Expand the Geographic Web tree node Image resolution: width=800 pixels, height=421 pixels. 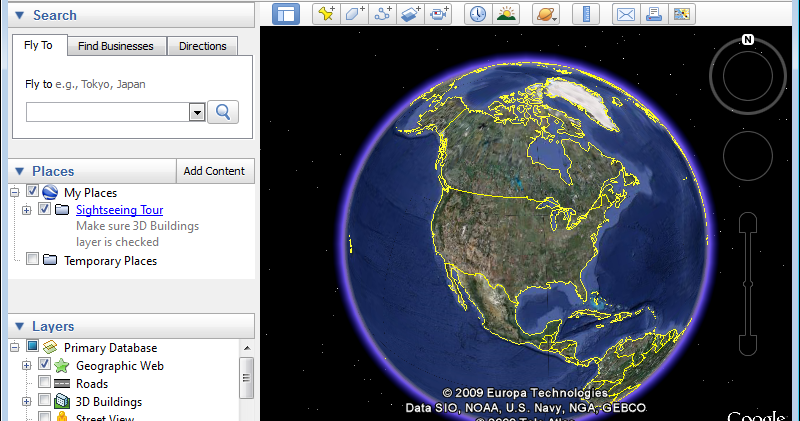[27, 365]
